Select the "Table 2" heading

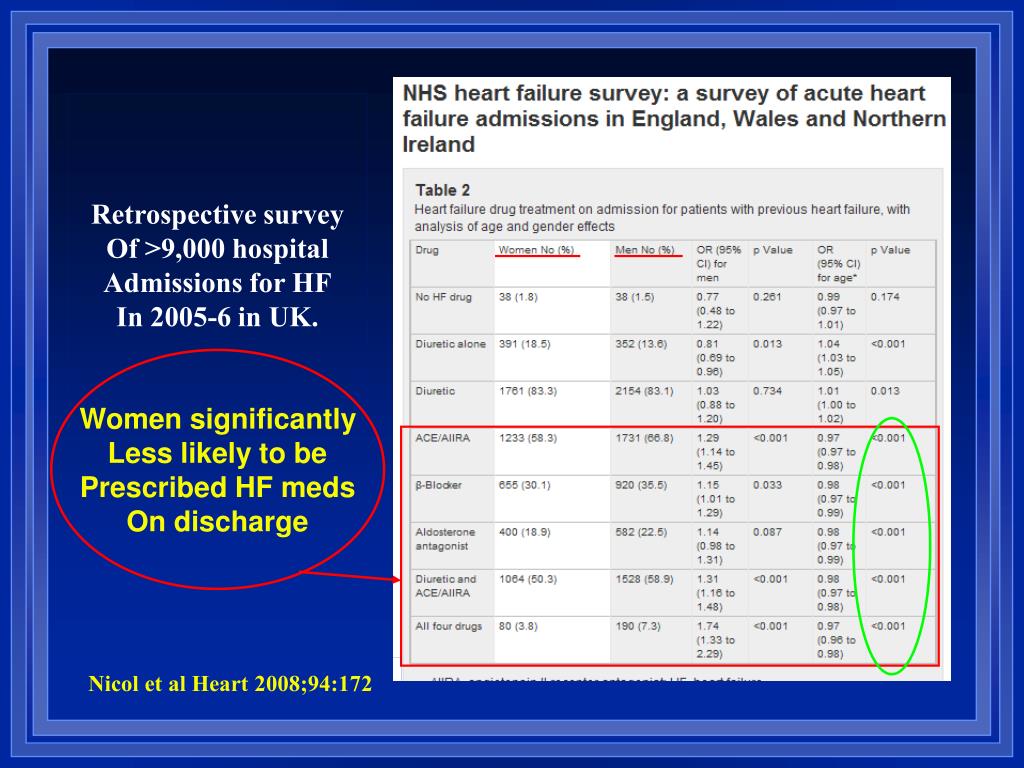[443, 190]
